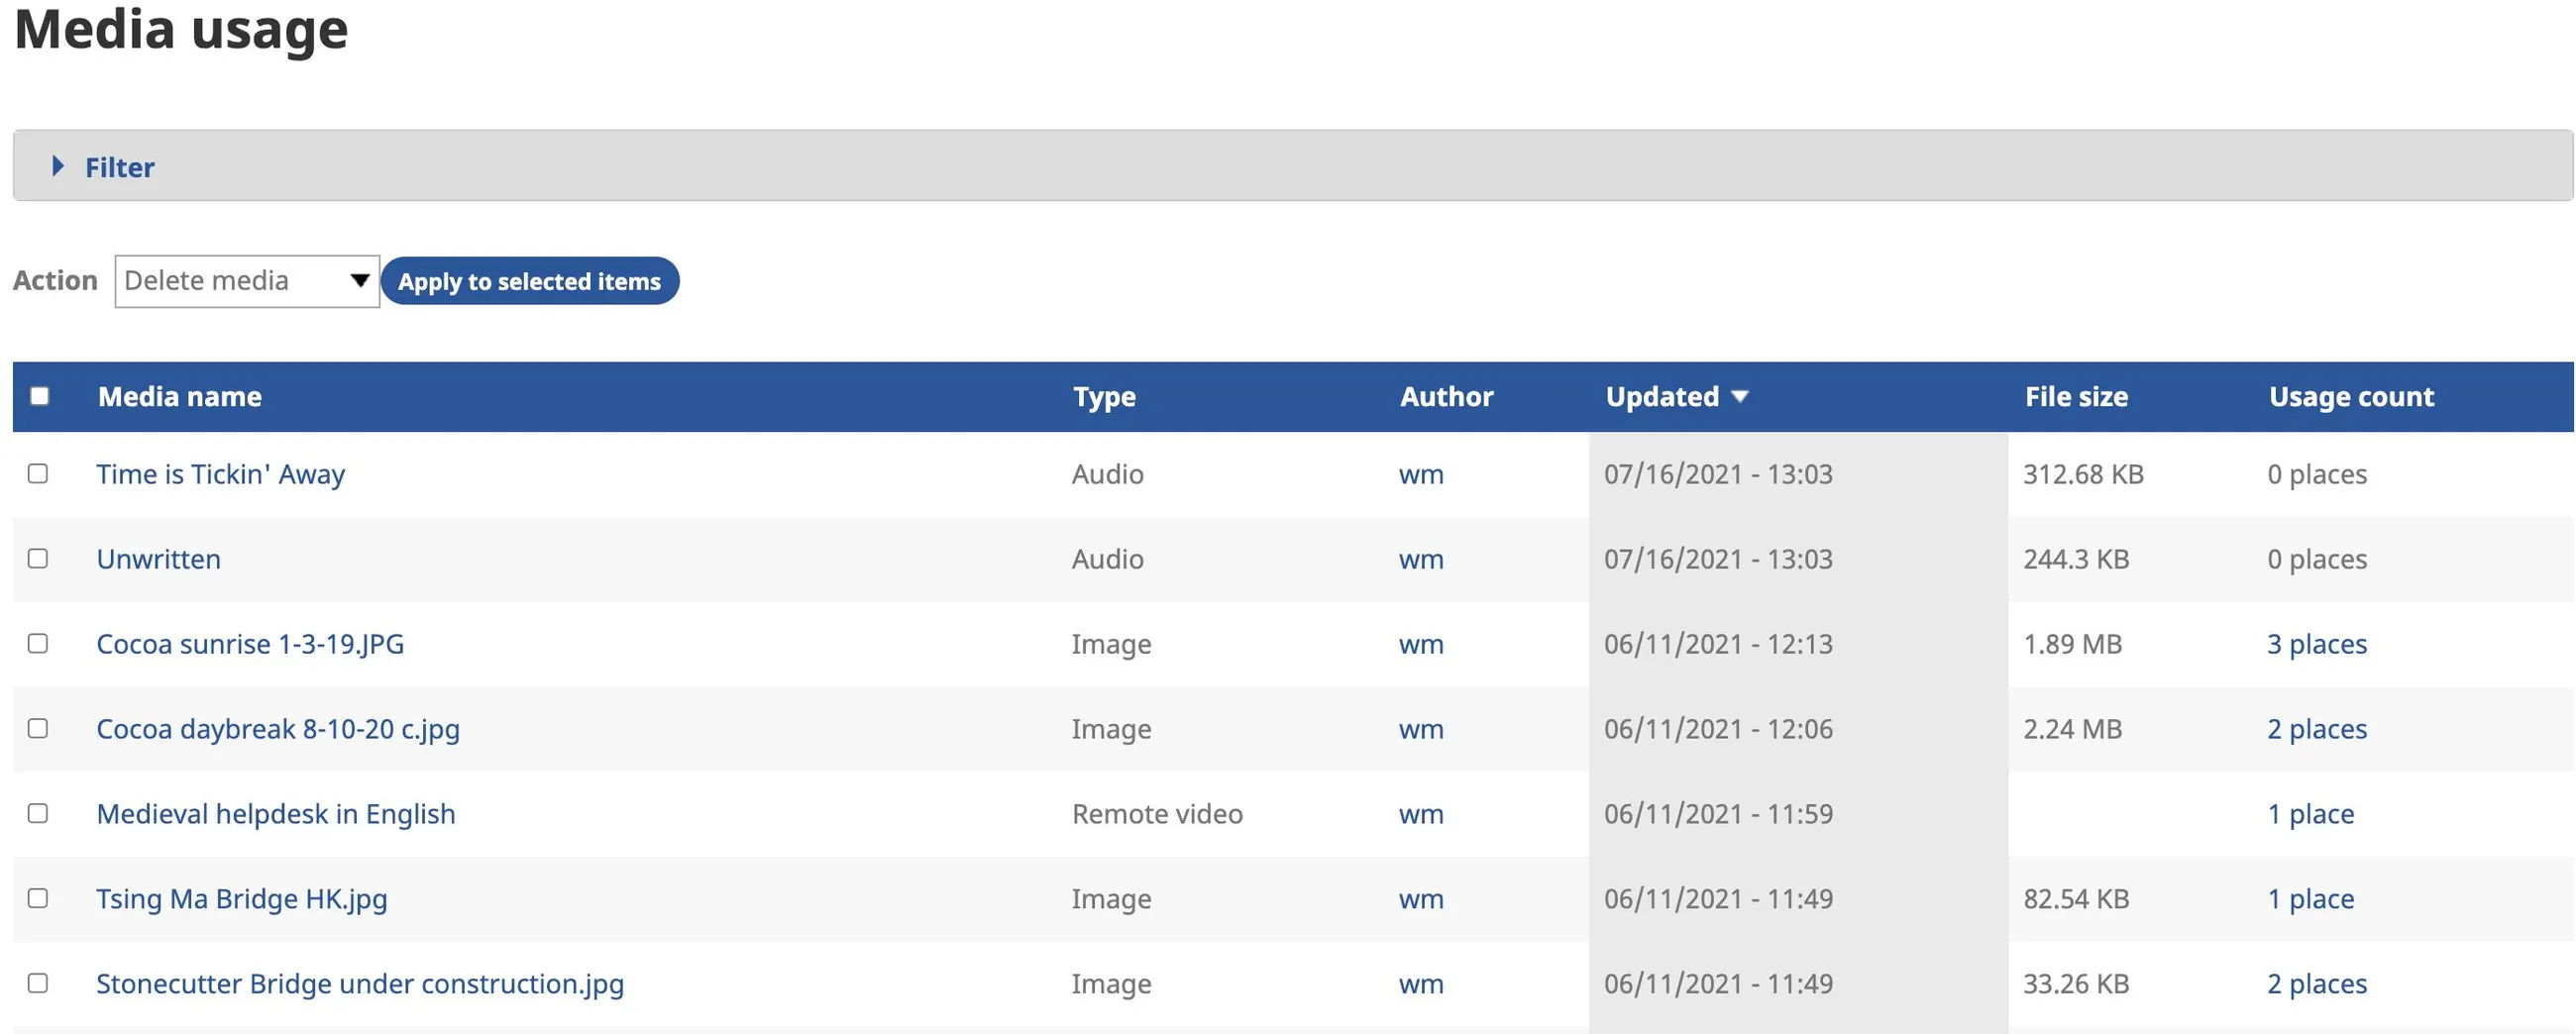Screen dimensions: 2576x1034
Task: Toggle the select-all checkbox in header
Action: coord(40,396)
